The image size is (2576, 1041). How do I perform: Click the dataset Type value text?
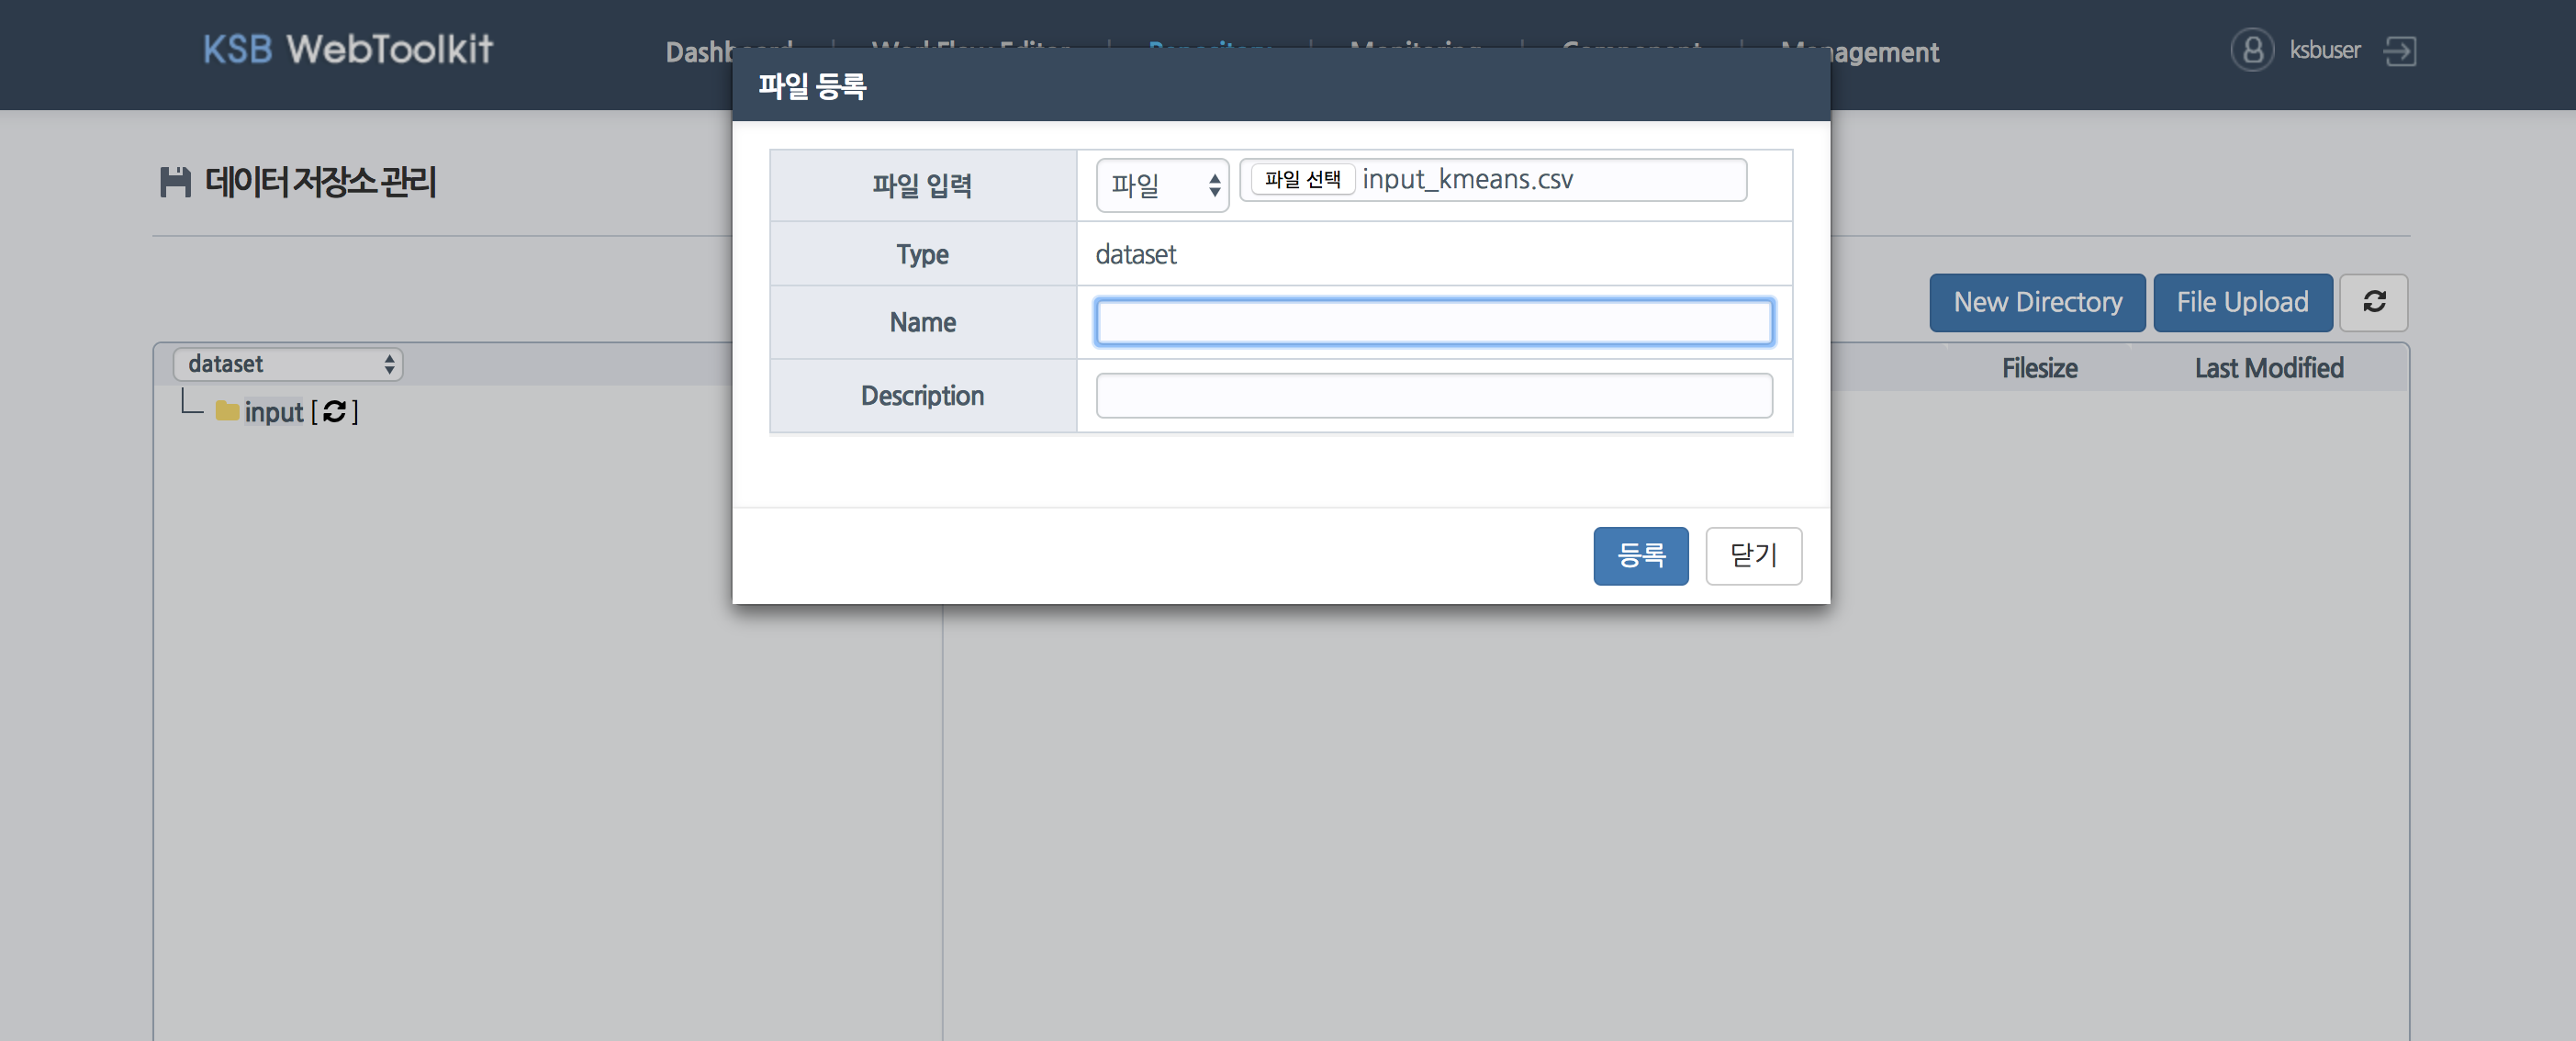coord(1136,254)
